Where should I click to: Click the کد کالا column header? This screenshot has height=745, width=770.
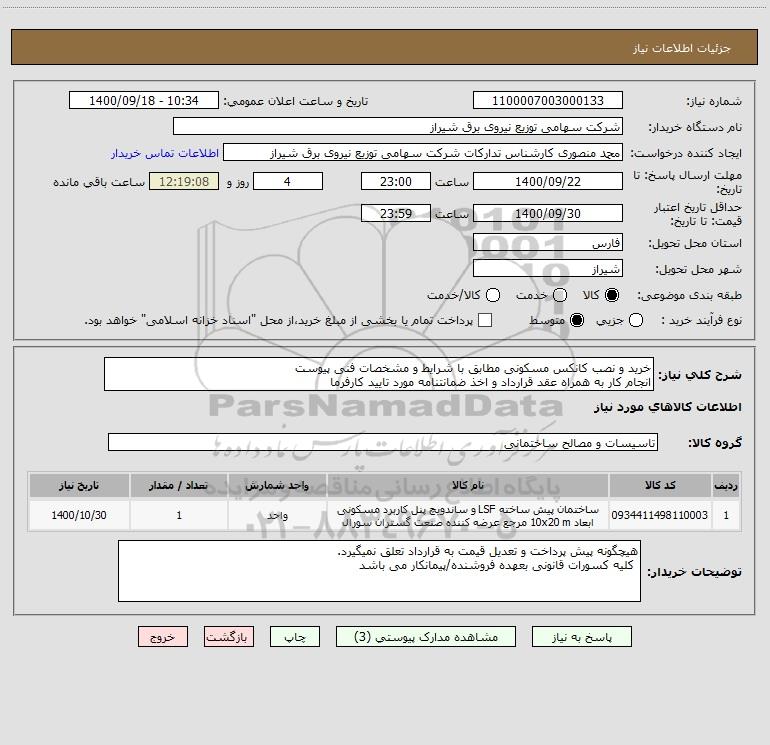click(660, 485)
